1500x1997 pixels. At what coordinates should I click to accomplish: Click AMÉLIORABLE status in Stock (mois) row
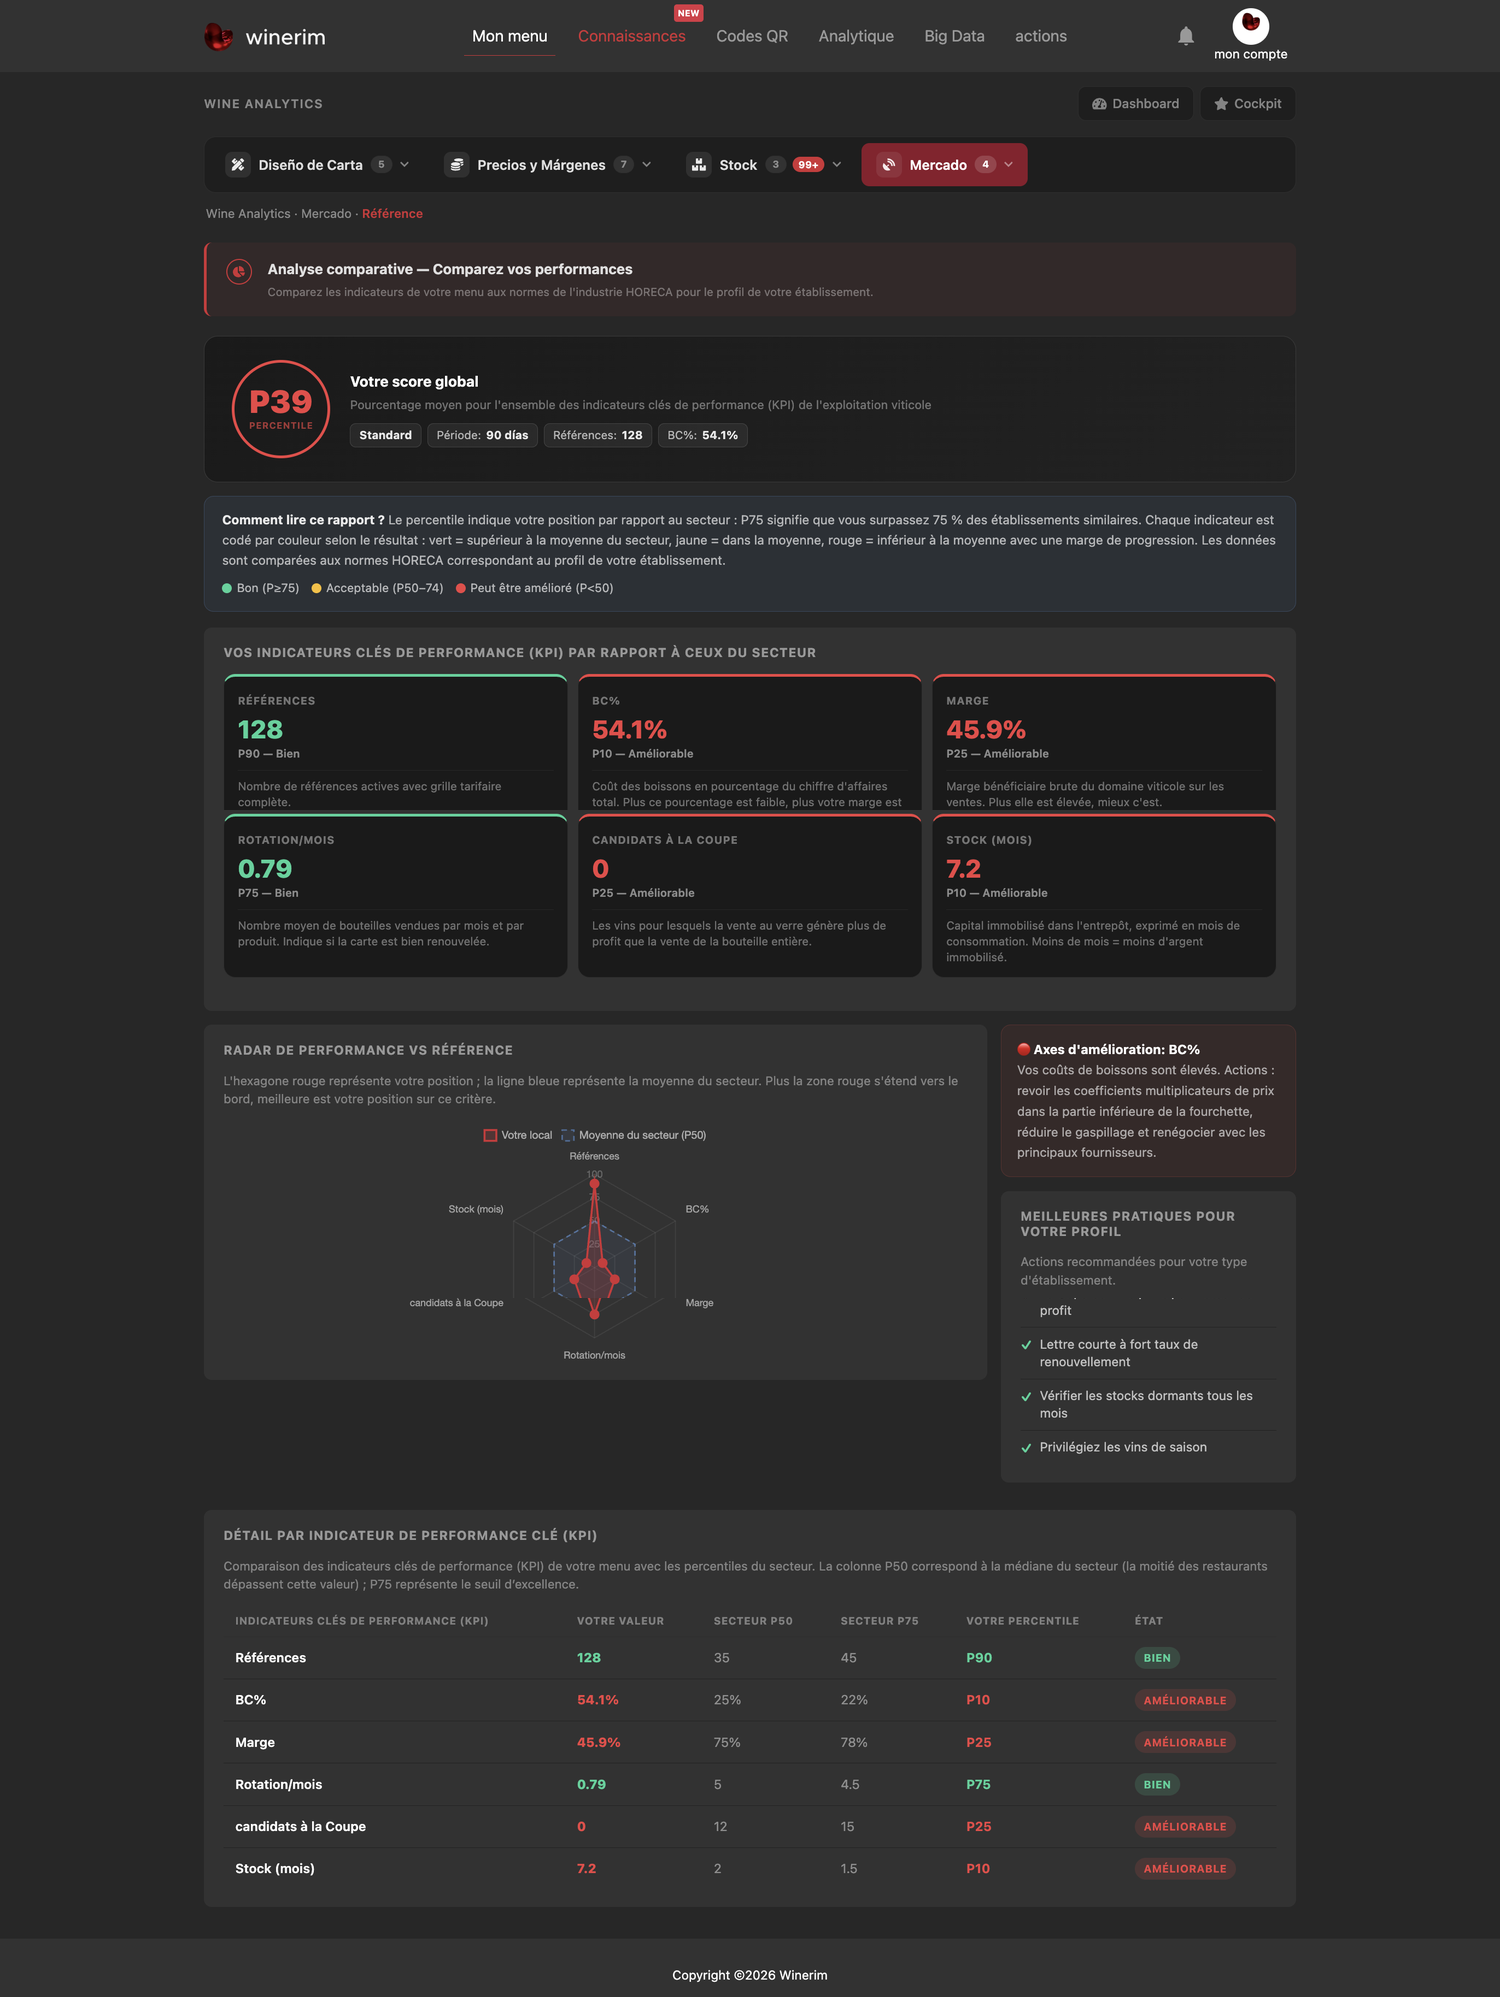[1185, 1868]
